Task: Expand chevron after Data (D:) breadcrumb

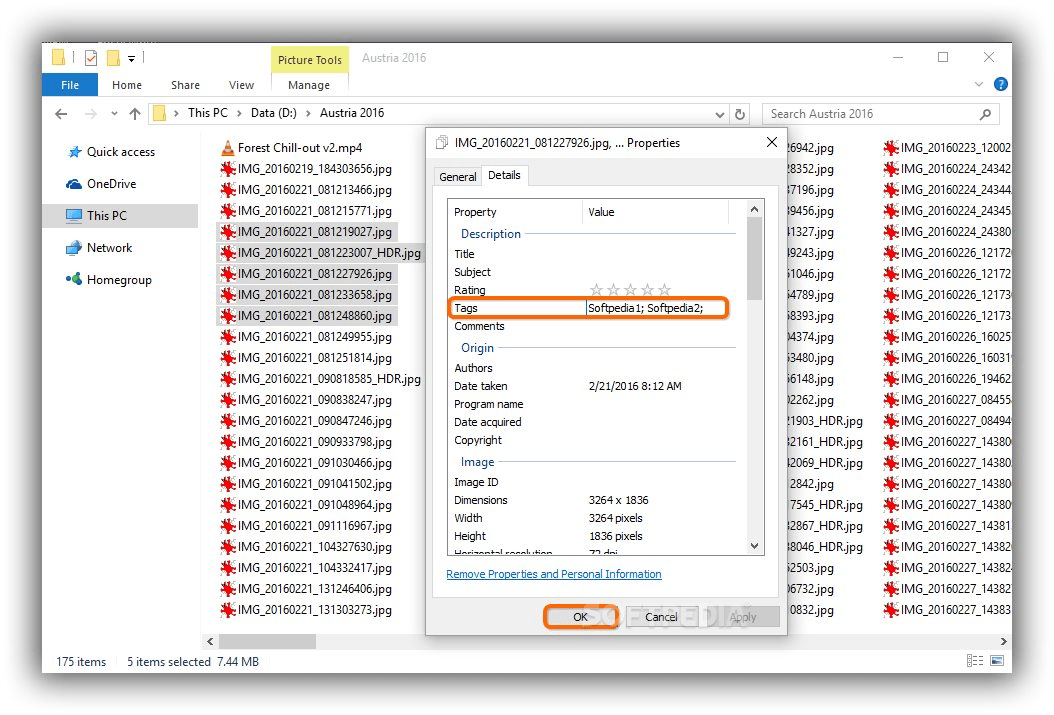Action: point(309,114)
